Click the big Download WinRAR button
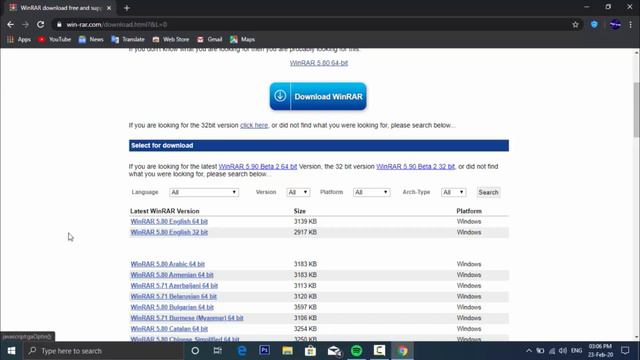Screen dimensions: 640x360 [318, 96]
